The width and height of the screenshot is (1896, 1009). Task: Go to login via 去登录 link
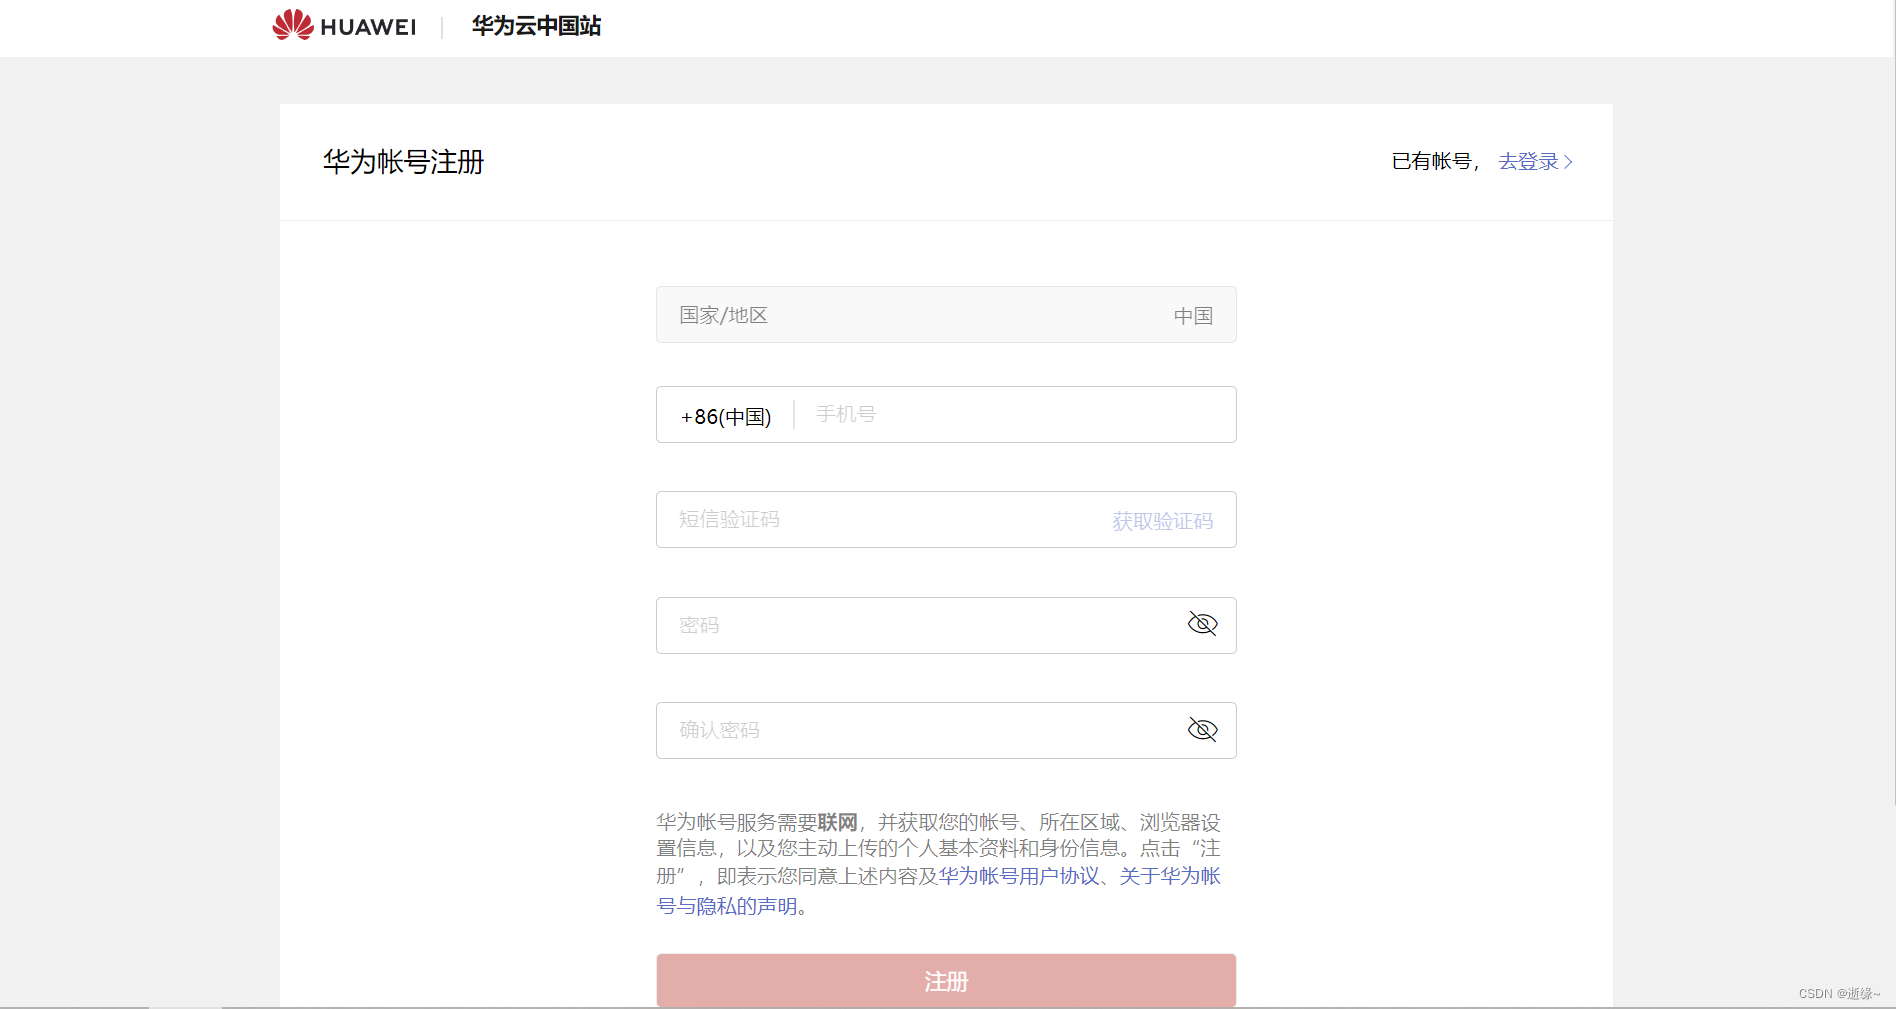coord(1535,161)
